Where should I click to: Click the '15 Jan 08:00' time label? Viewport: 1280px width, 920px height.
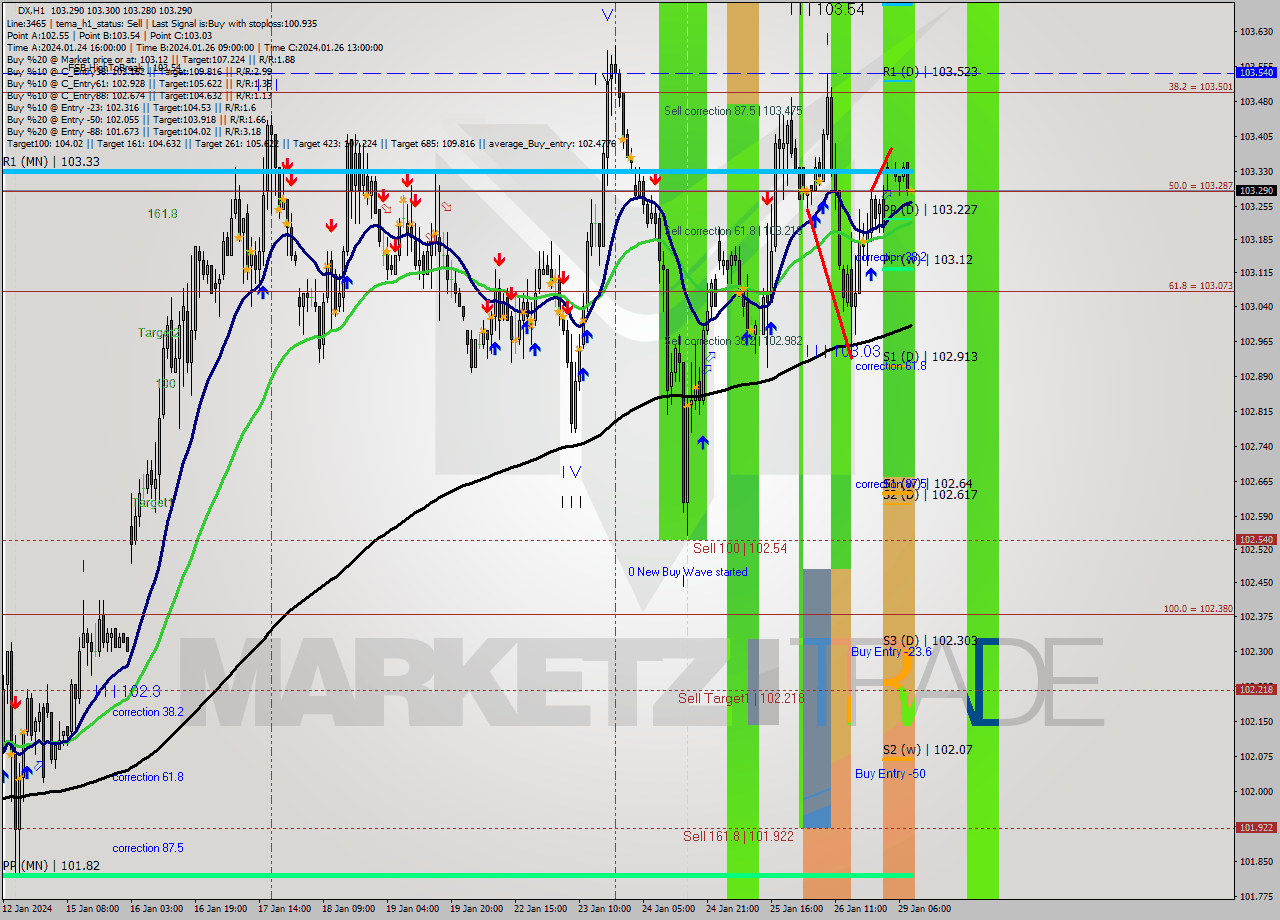[93, 909]
